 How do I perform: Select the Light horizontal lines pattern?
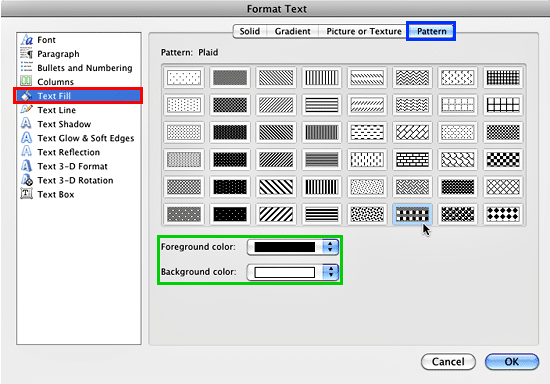[322, 105]
